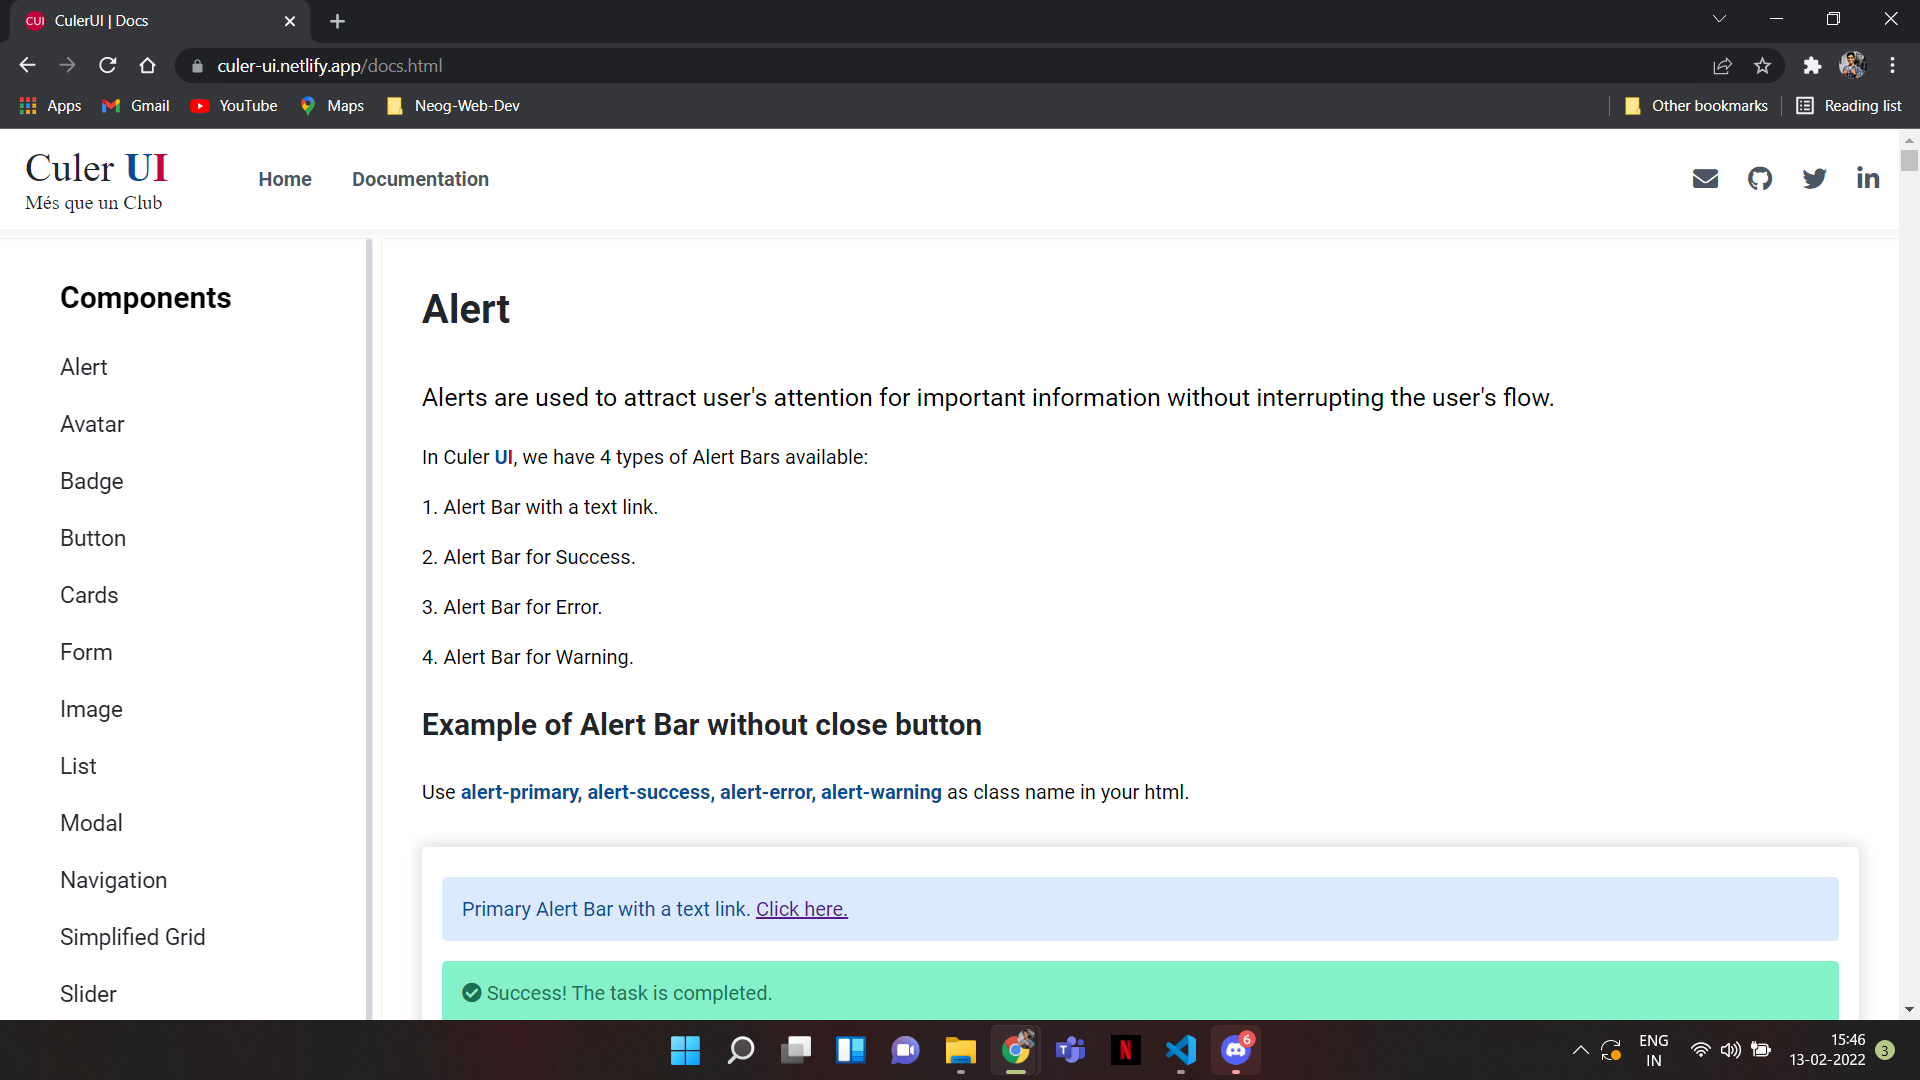Open the Culer UI GitHub page
The height and width of the screenshot is (1080, 1920).
(1760, 178)
